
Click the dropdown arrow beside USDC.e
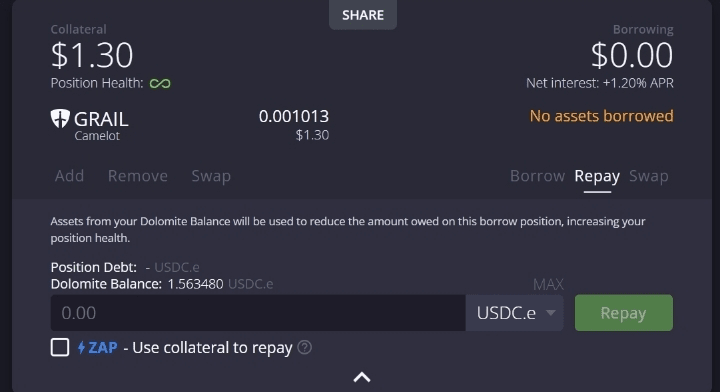pyautogui.click(x=551, y=313)
